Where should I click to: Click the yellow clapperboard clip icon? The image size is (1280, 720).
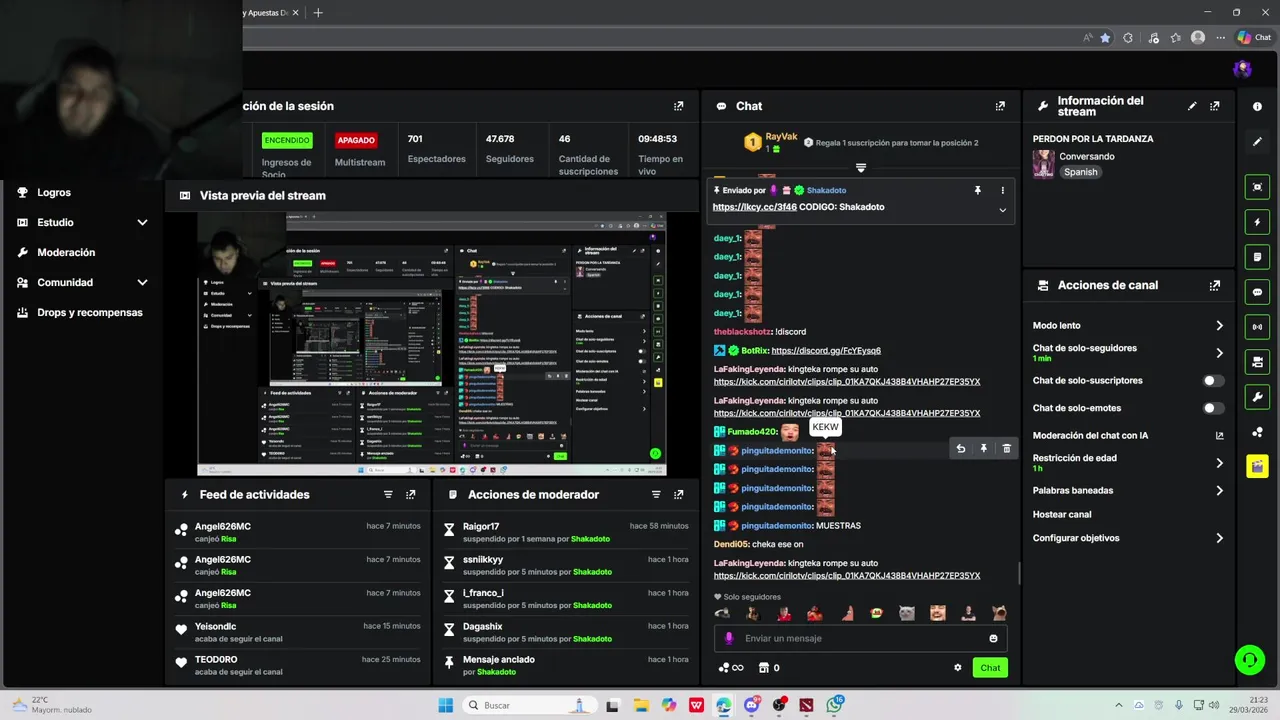coord(1257,467)
